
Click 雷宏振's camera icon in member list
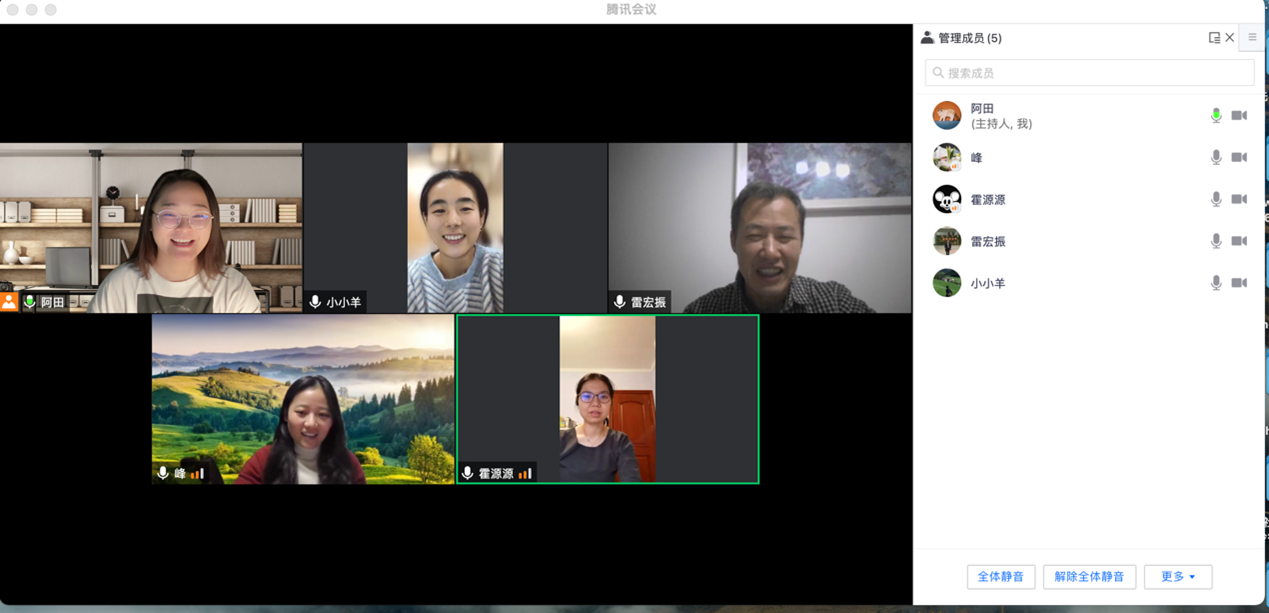tap(1239, 242)
